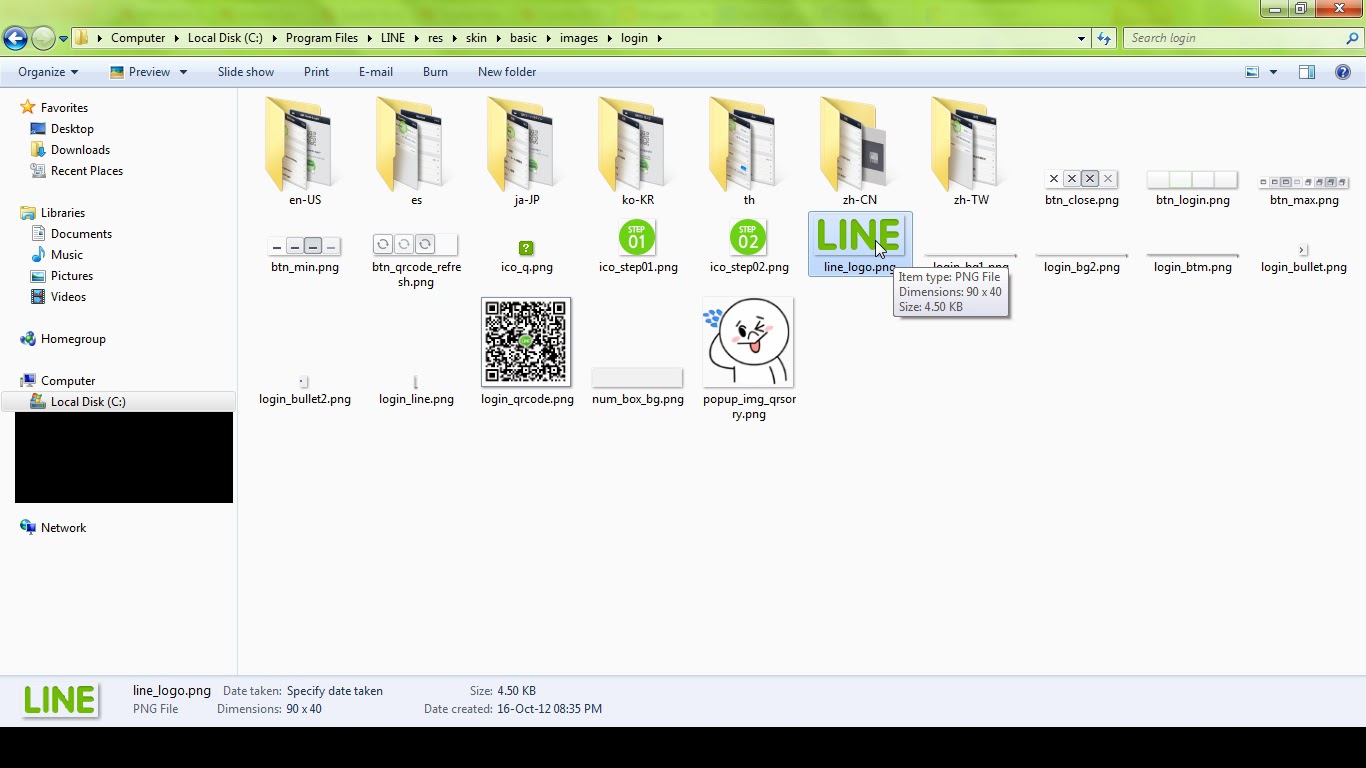
Task: Select the btn_min.png button image
Action: click(304, 245)
